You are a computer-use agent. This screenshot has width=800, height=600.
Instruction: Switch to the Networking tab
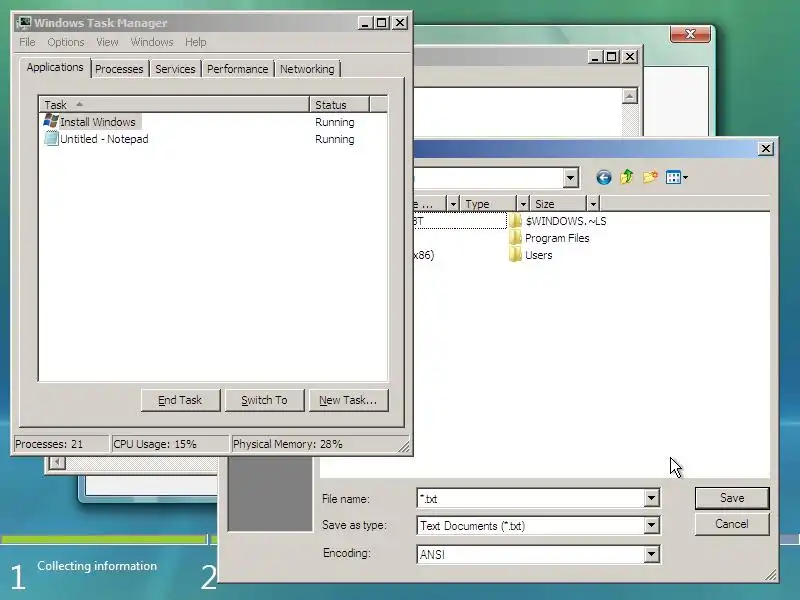pyautogui.click(x=307, y=69)
